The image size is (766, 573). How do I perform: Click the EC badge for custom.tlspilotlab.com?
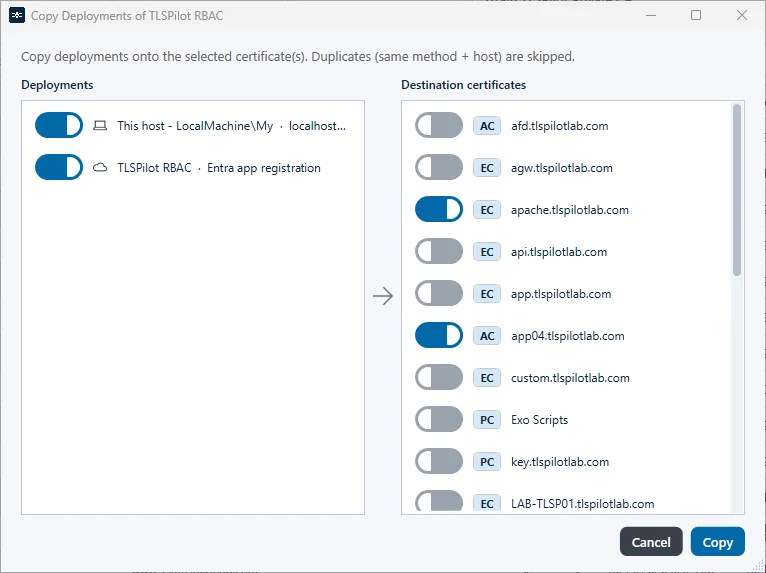pyautogui.click(x=487, y=378)
